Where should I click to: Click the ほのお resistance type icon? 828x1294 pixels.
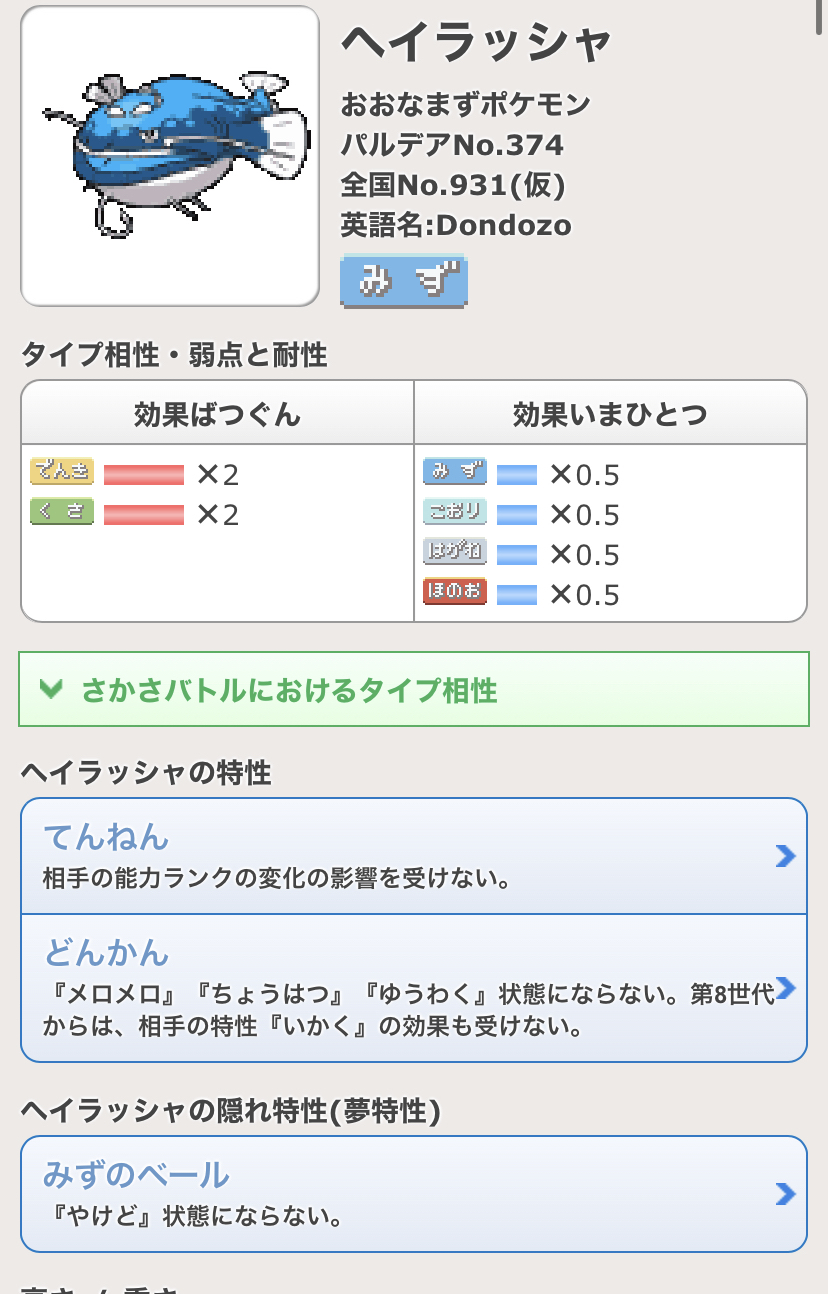[454, 592]
